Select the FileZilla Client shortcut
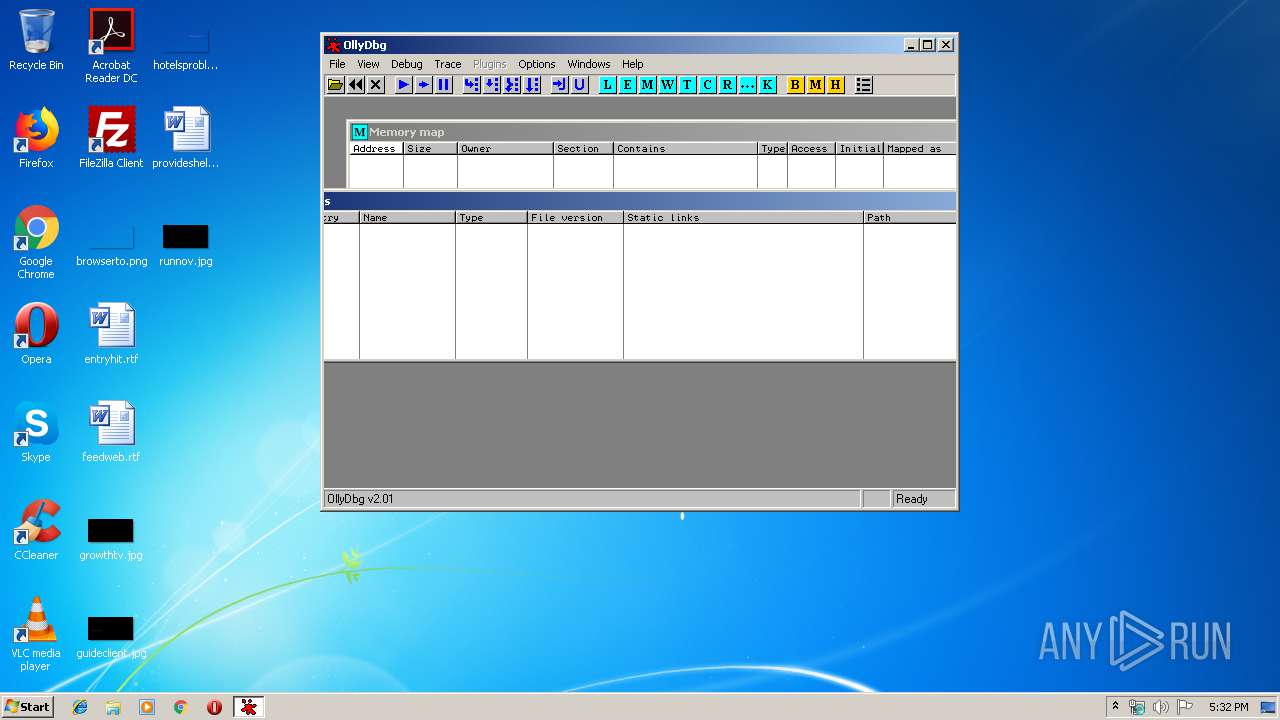This screenshot has width=1280, height=720. (111, 138)
